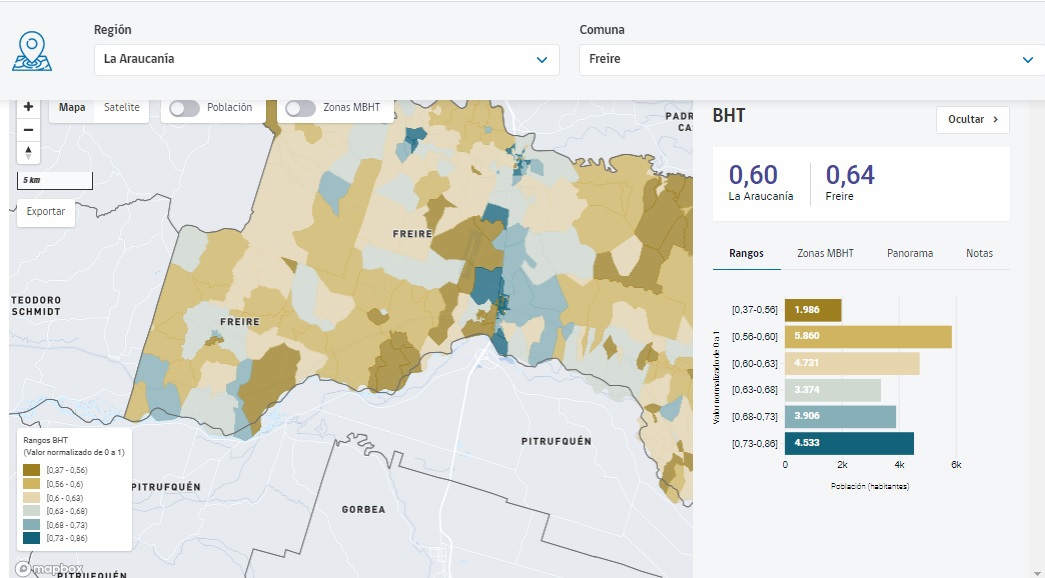Switch to Satélite map view
Image resolution: width=1045 pixels, height=578 pixels.
[122, 107]
